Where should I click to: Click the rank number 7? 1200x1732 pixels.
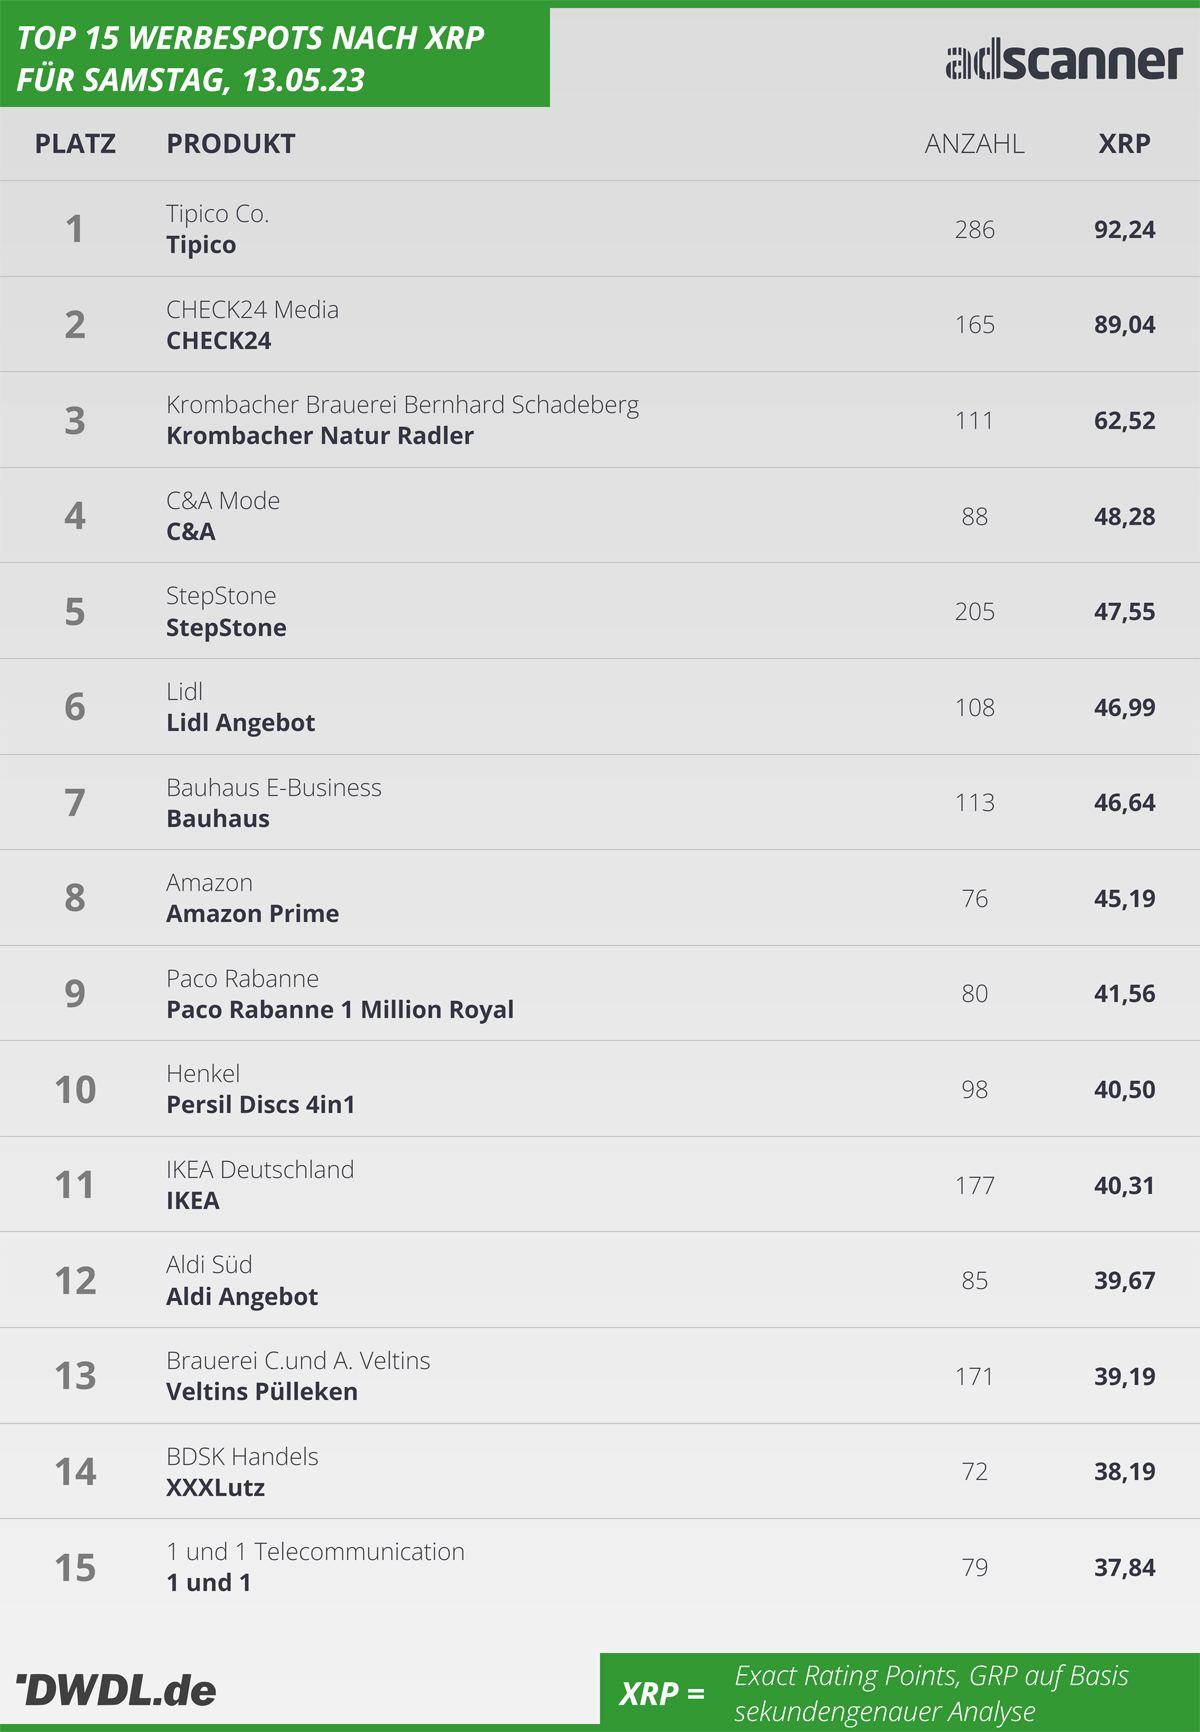75,802
